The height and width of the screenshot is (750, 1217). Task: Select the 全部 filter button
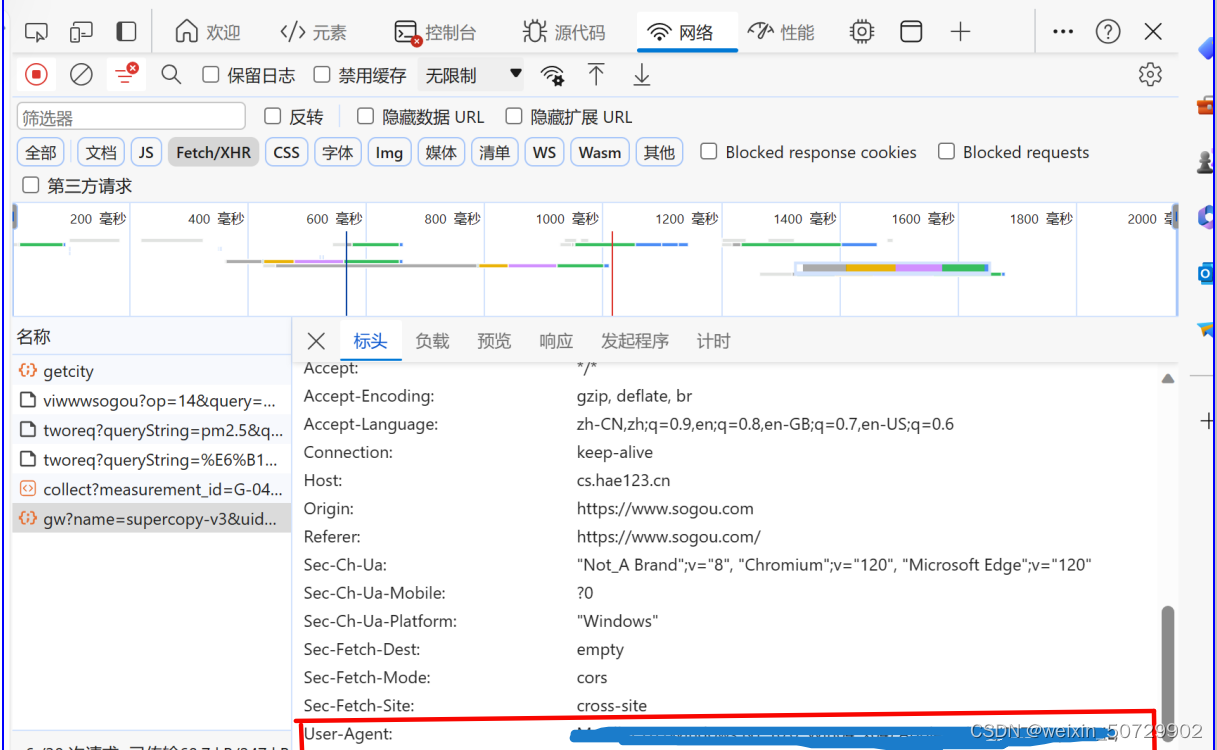pos(41,152)
